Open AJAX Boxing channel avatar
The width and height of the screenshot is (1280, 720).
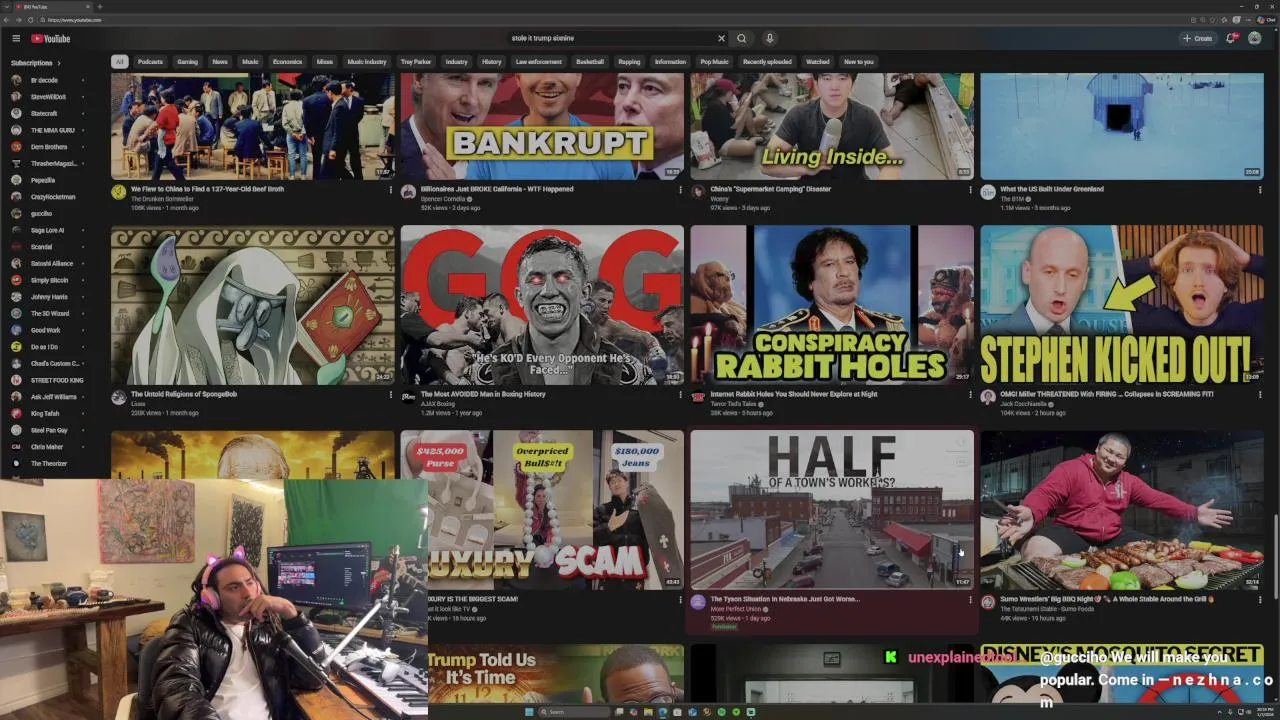pos(408,397)
